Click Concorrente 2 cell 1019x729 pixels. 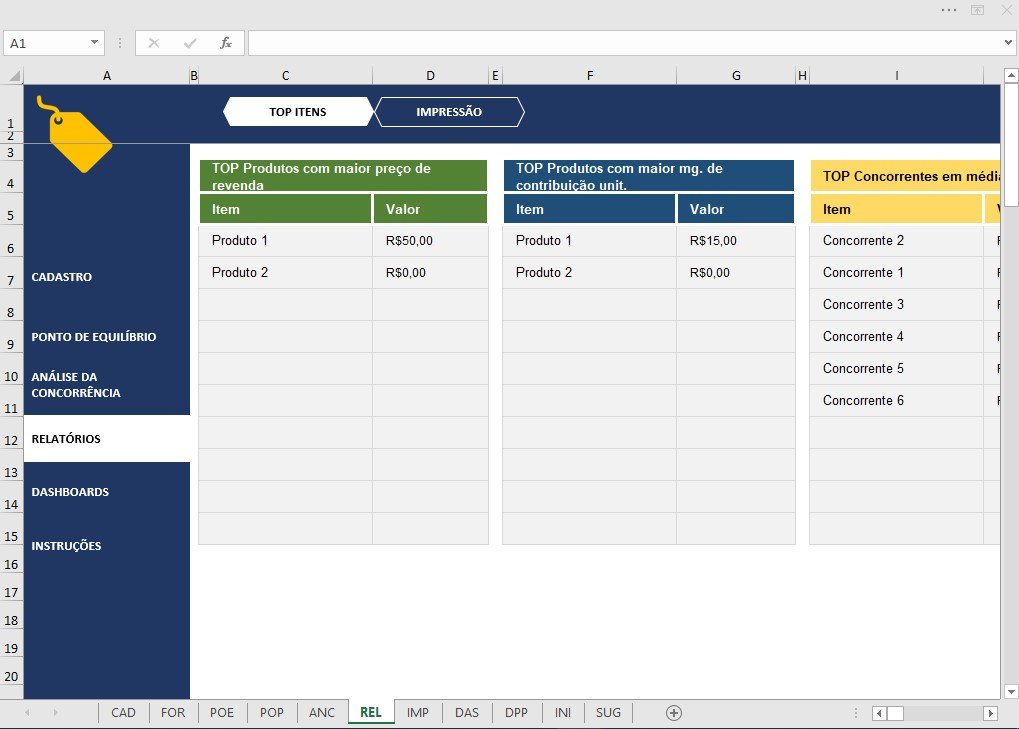click(896, 240)
